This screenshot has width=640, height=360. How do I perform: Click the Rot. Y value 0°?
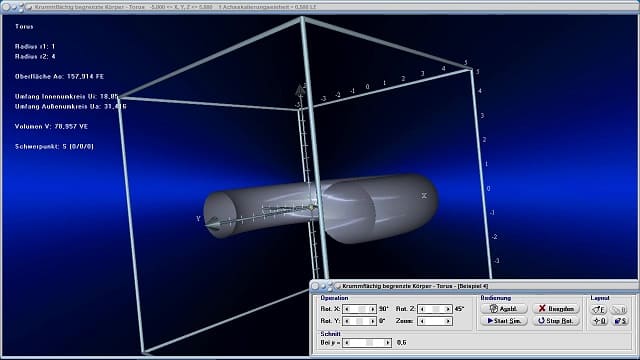pyautogui.click(x=382, y=321)
